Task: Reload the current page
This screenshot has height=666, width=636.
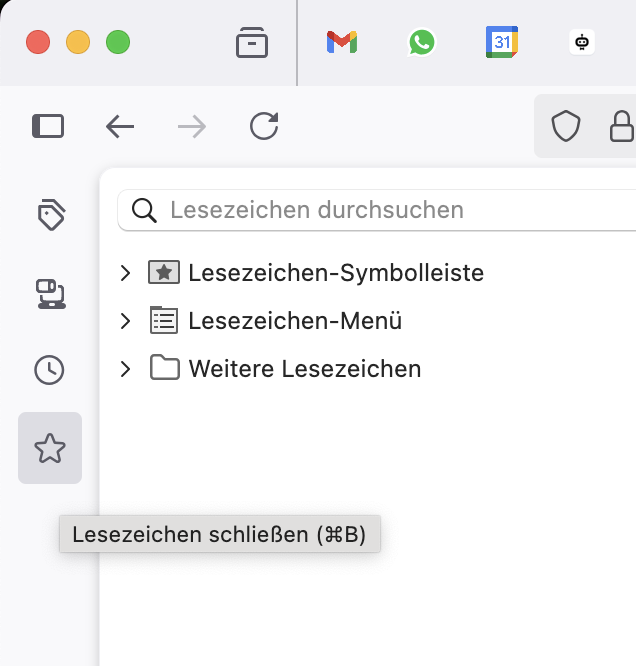Action: click(264, 126)
